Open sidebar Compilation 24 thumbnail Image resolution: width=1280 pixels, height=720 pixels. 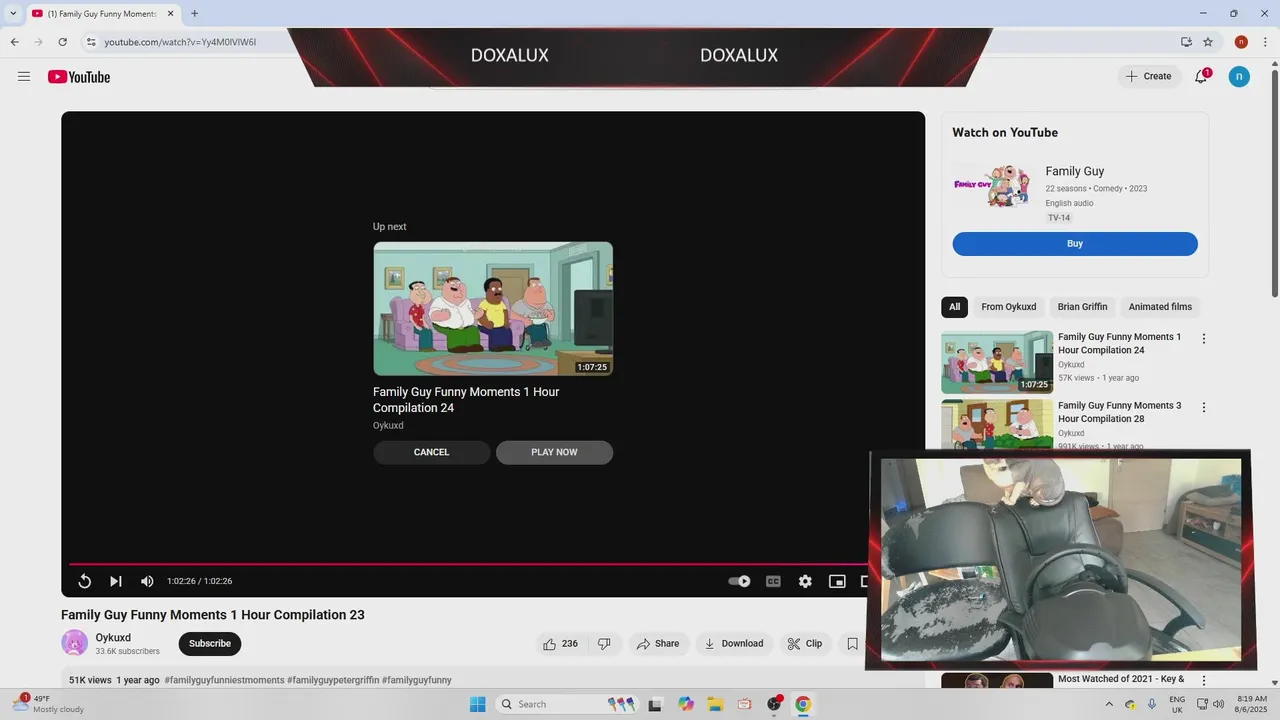pyautogui.click(x=997, y=362)
